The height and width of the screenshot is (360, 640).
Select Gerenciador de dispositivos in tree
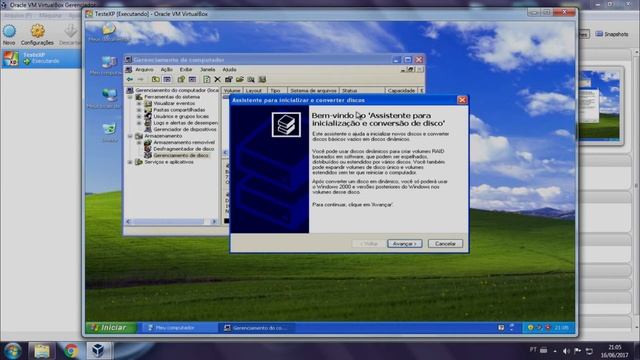(184, 129)
